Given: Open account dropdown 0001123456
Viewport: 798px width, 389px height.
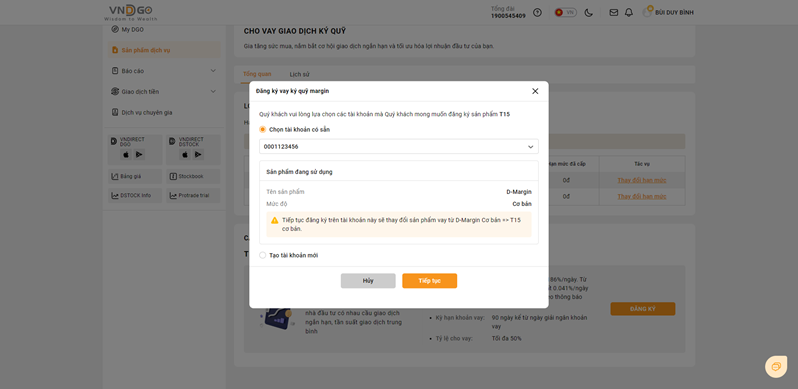Looking at the screenshot, I should pyautogui.click(x=398, y=147).
